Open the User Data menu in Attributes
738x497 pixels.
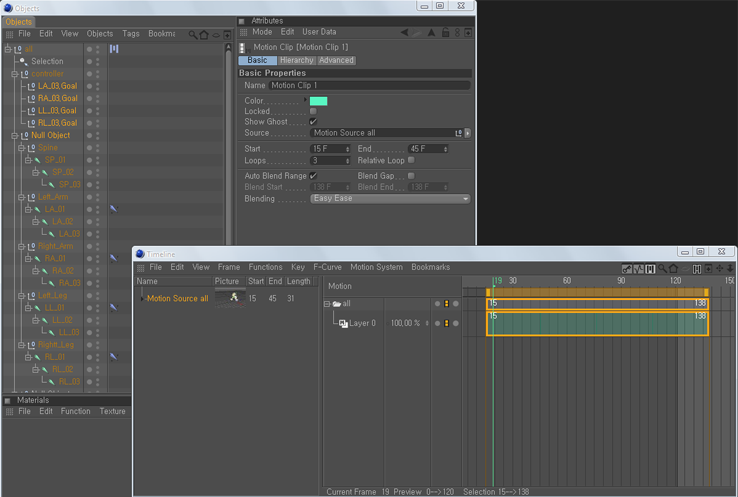coord(319,32)
